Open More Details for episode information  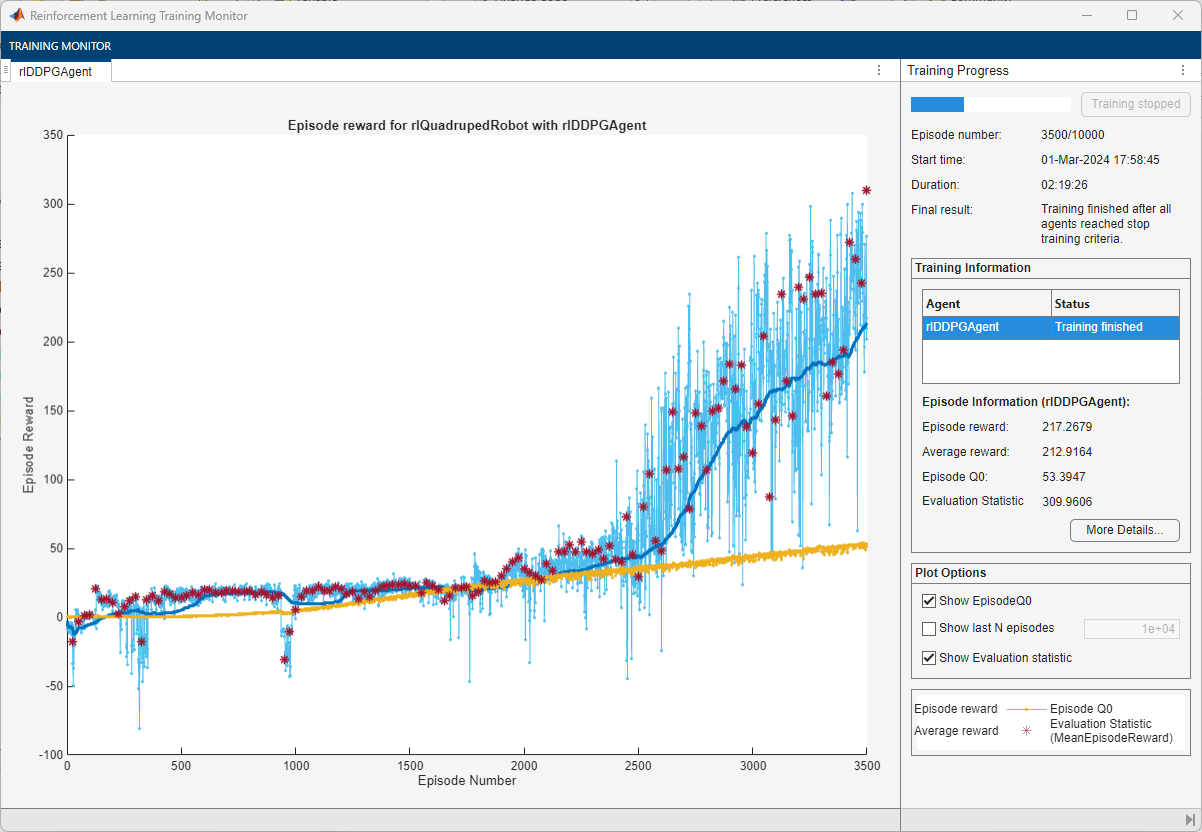point(1124,530)
